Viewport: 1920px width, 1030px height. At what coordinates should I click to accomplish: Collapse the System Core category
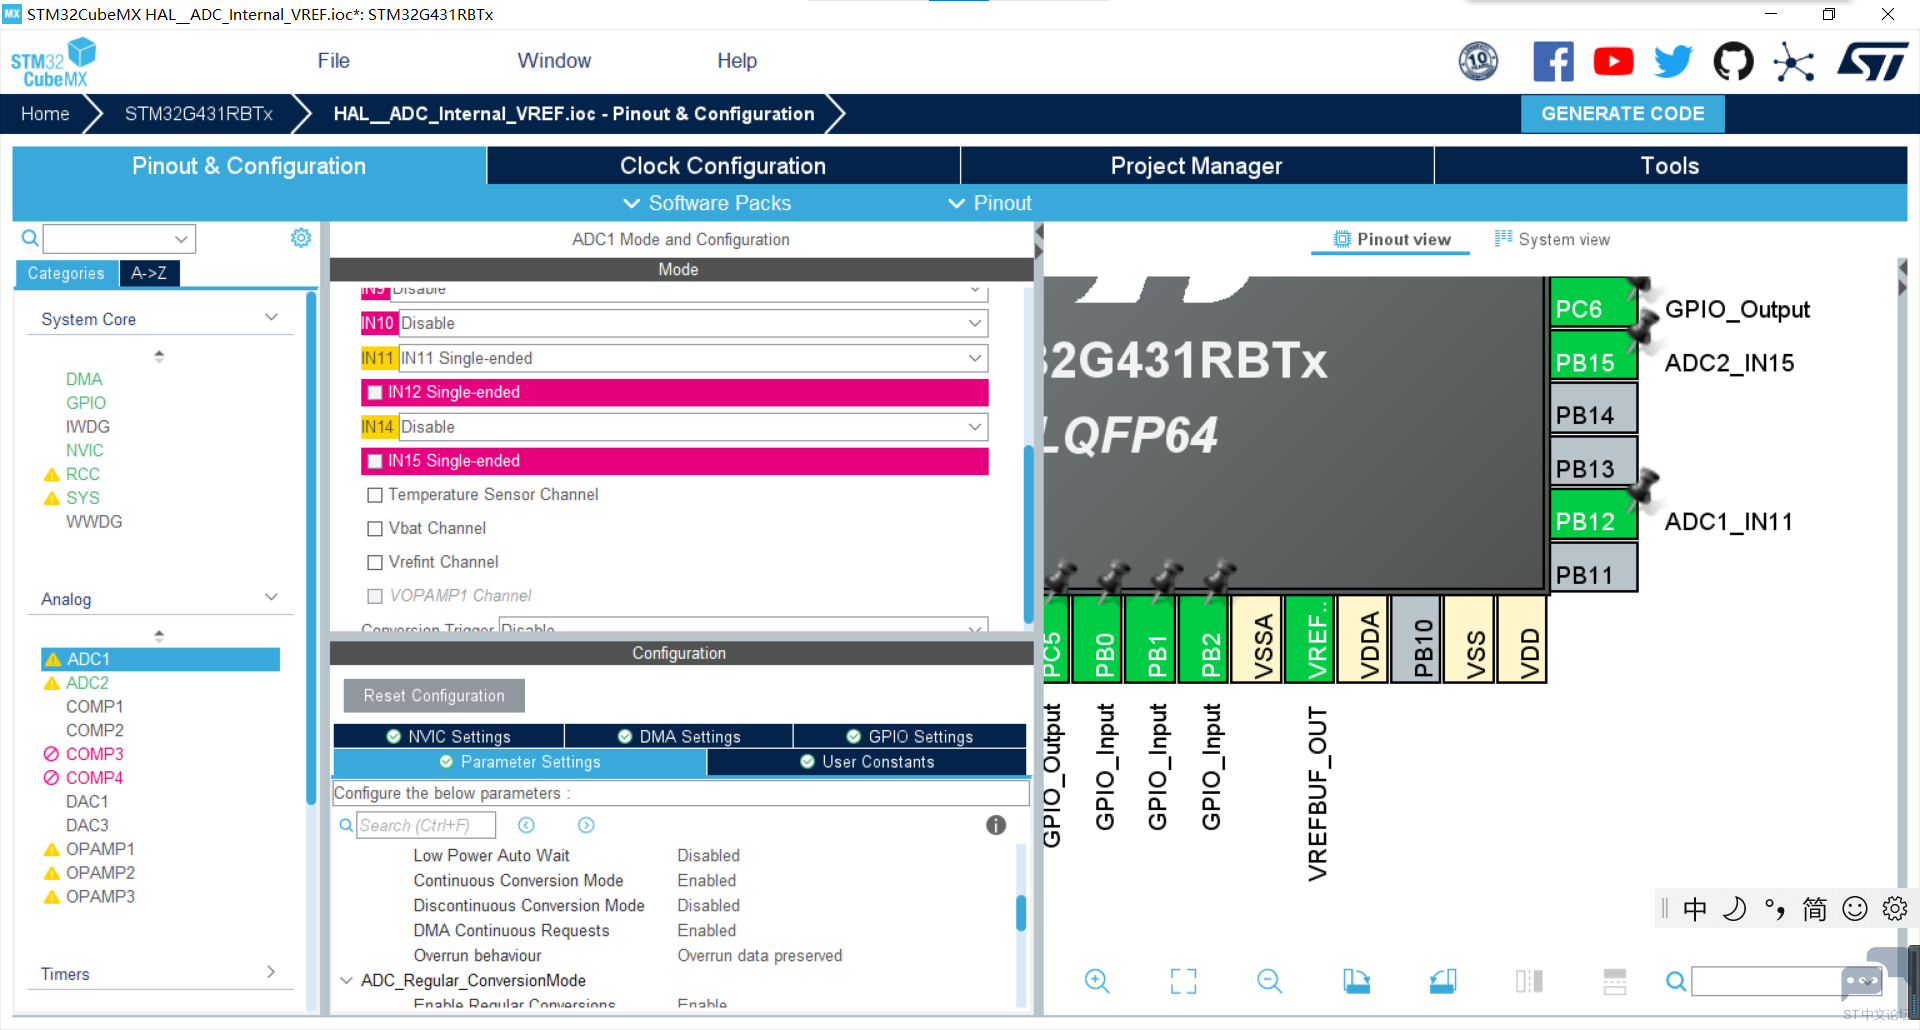(x=271, y=318)
